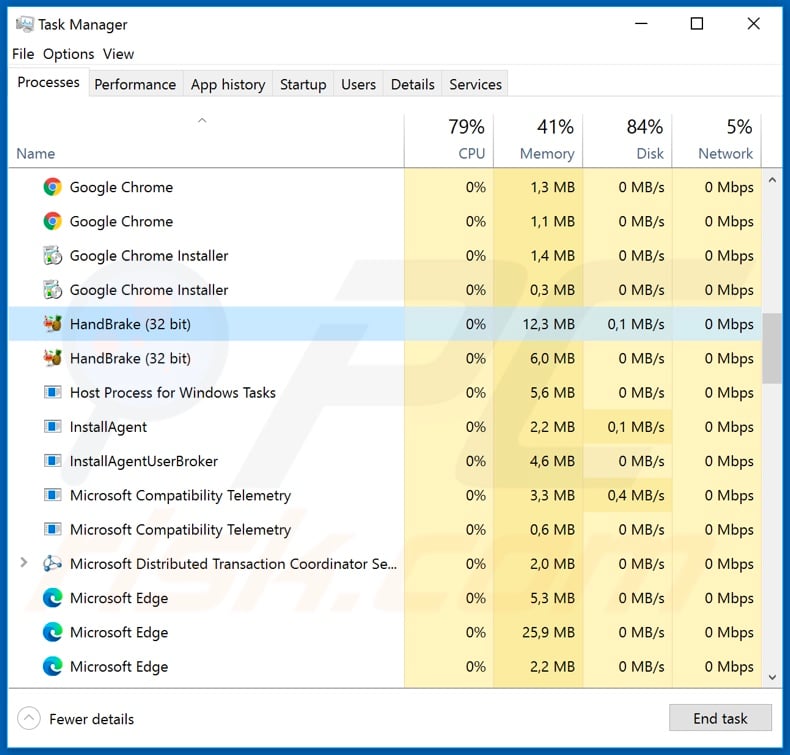
Task: Click the InstallAgentUserBroker process icon
Action: (x=52, y=460)
